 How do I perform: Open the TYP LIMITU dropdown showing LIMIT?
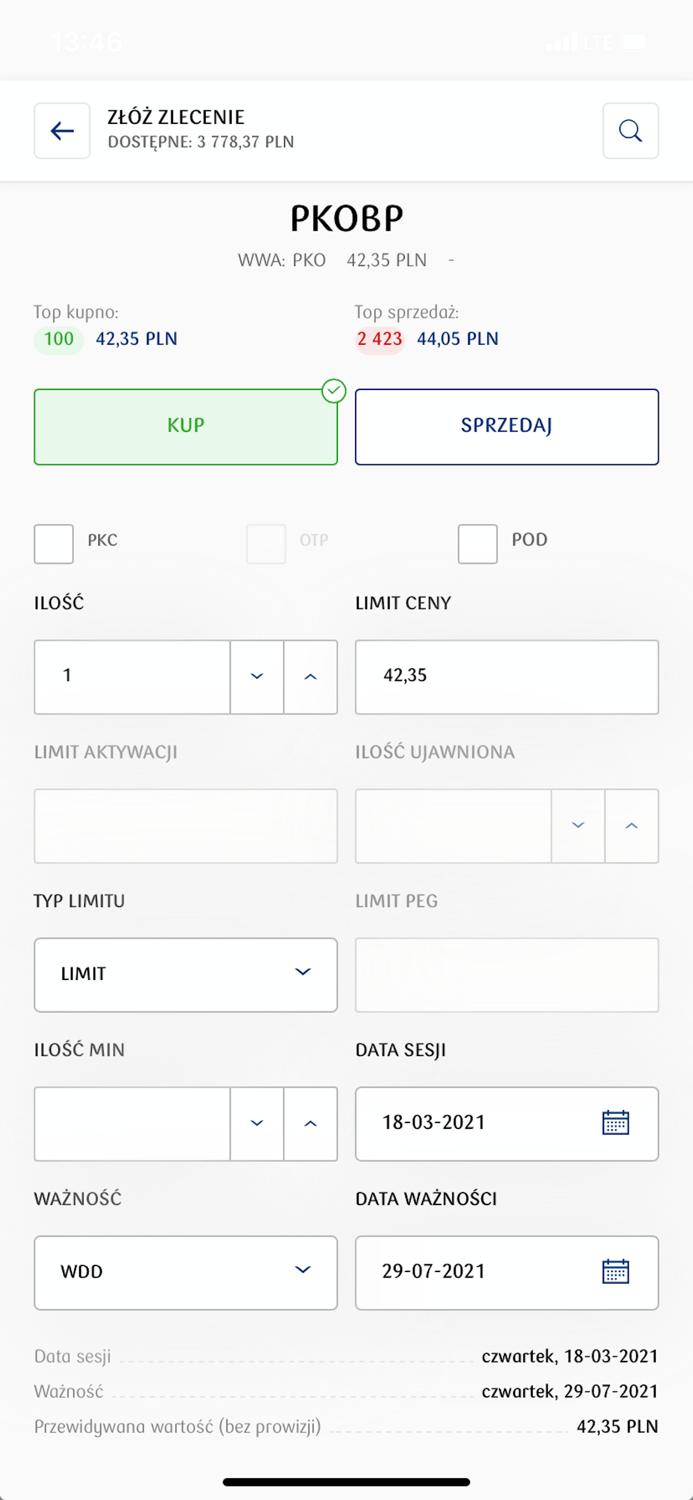point(185,974)
